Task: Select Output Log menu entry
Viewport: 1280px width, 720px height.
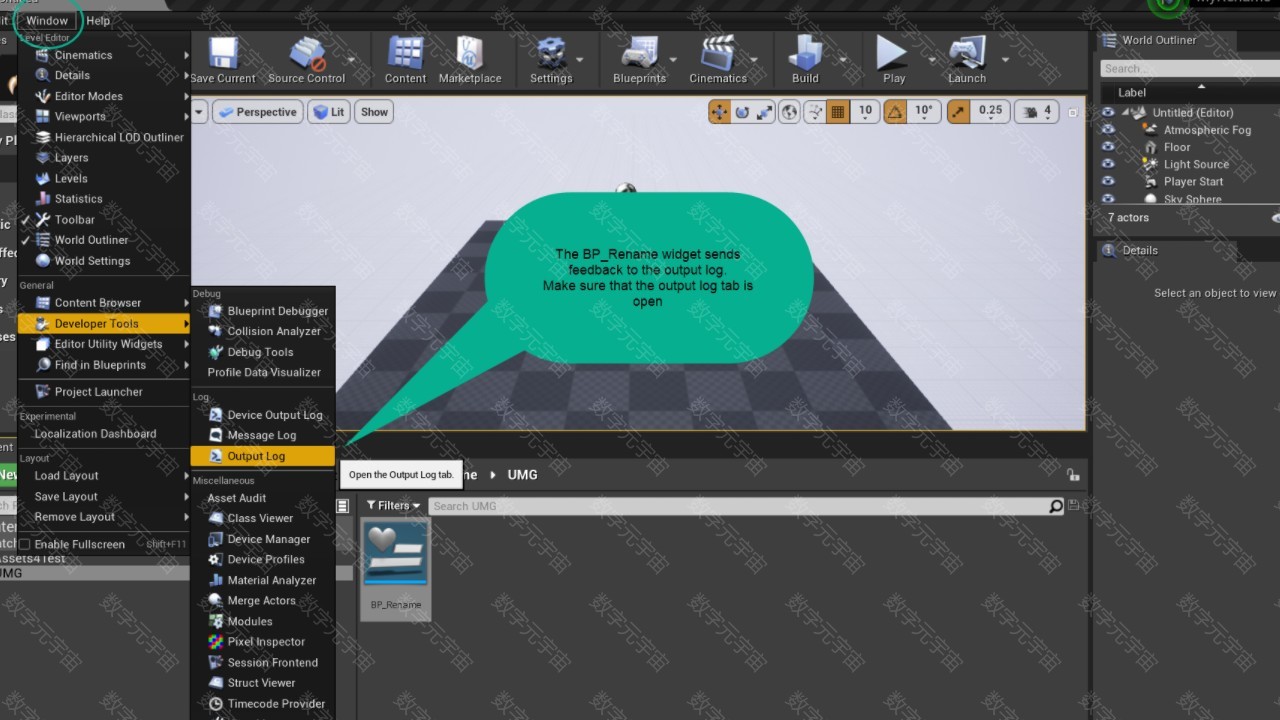Action: [262, 456]
